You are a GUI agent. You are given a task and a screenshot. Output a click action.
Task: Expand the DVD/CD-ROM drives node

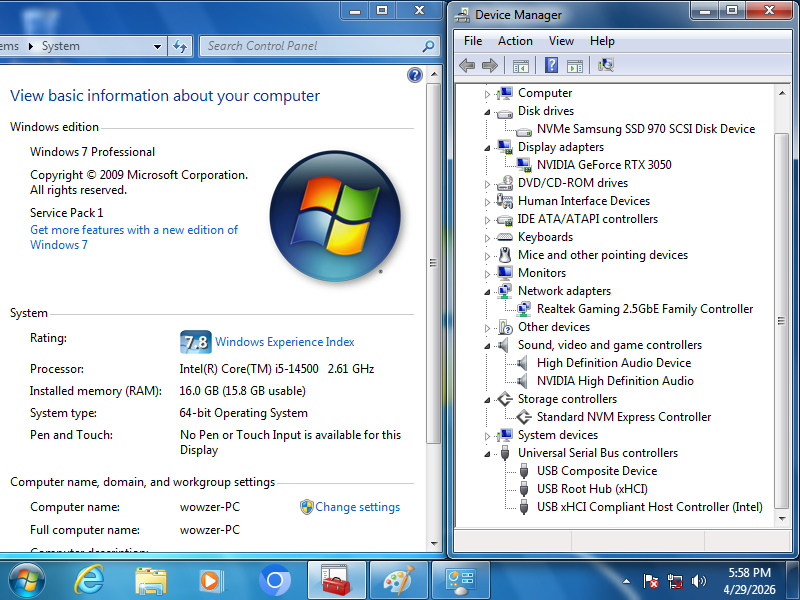pyautogui.click(x=487, y=184)
